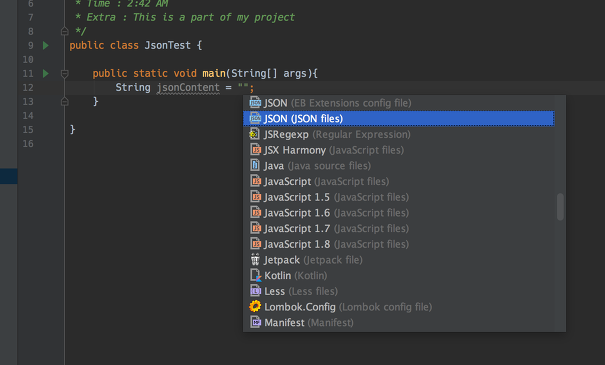Screen dimensions: 605x365
Task: Select JSON (EB Extensions config file) entry
Action: 399,103
